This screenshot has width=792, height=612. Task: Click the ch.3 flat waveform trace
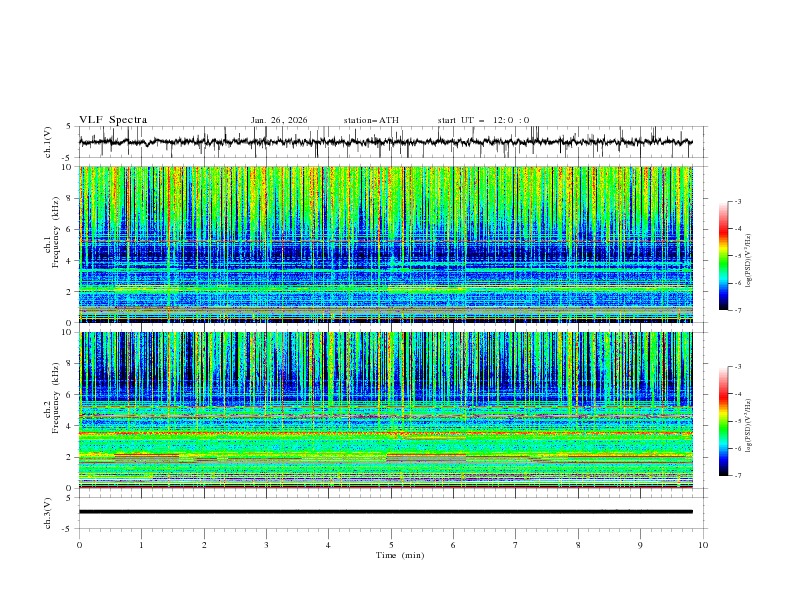[x=386, y=512]
